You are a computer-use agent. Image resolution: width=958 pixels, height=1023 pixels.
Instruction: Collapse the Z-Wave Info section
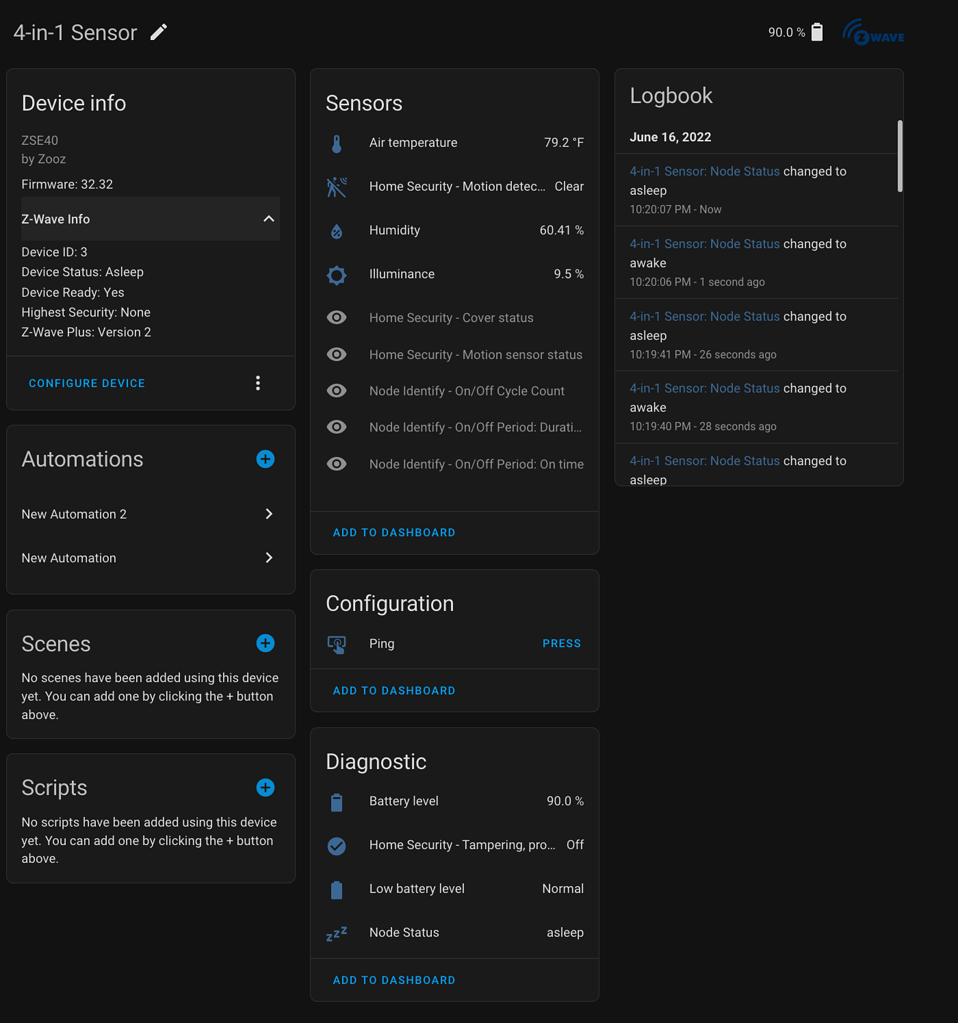pyautogui.click(x=268, y=219)
